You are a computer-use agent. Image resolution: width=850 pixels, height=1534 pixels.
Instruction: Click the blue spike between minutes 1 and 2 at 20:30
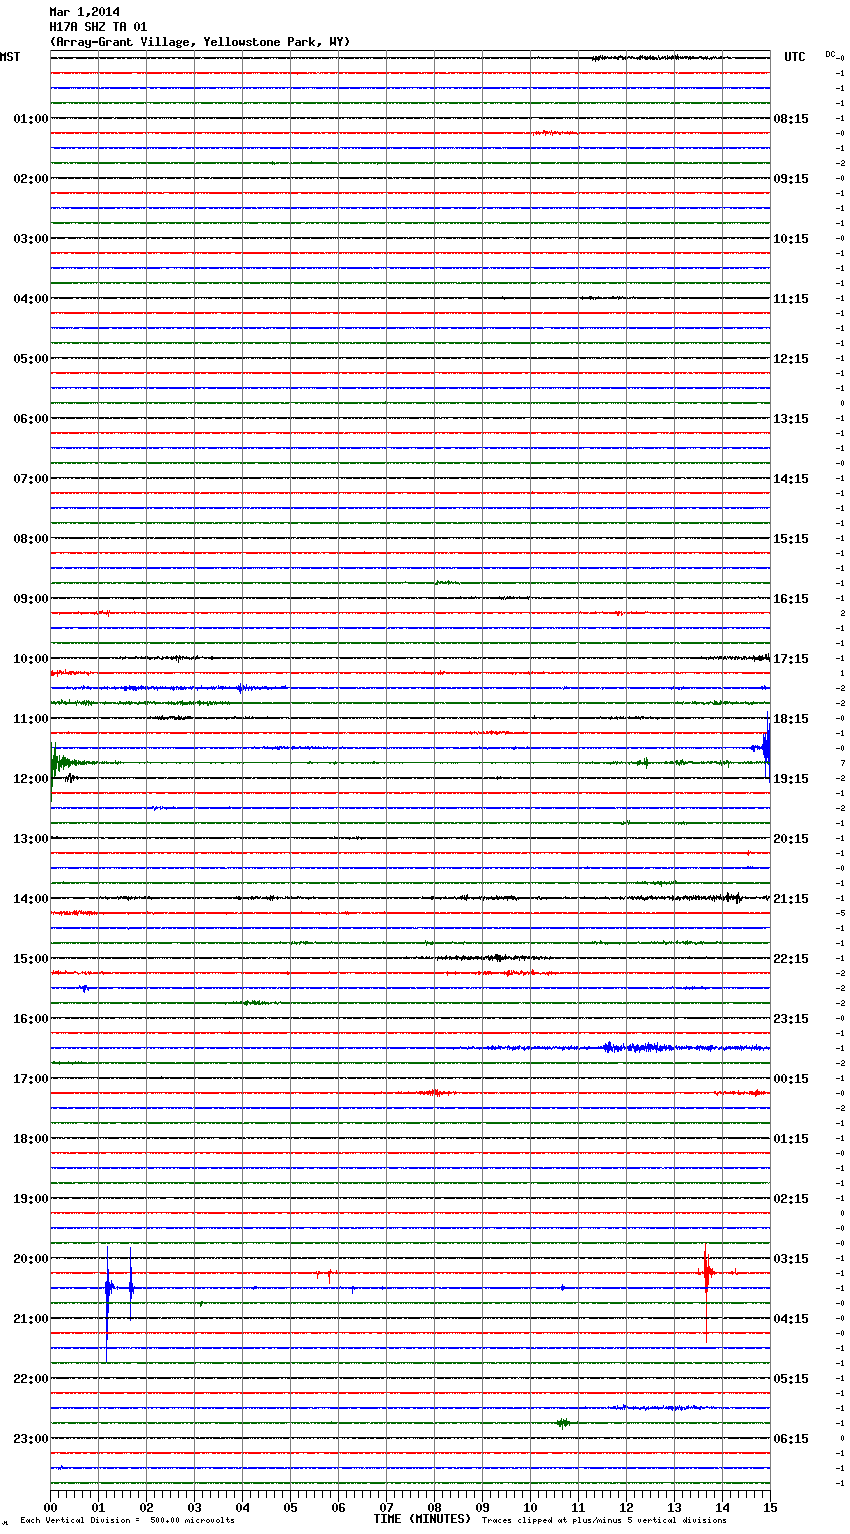[130, 1285]
